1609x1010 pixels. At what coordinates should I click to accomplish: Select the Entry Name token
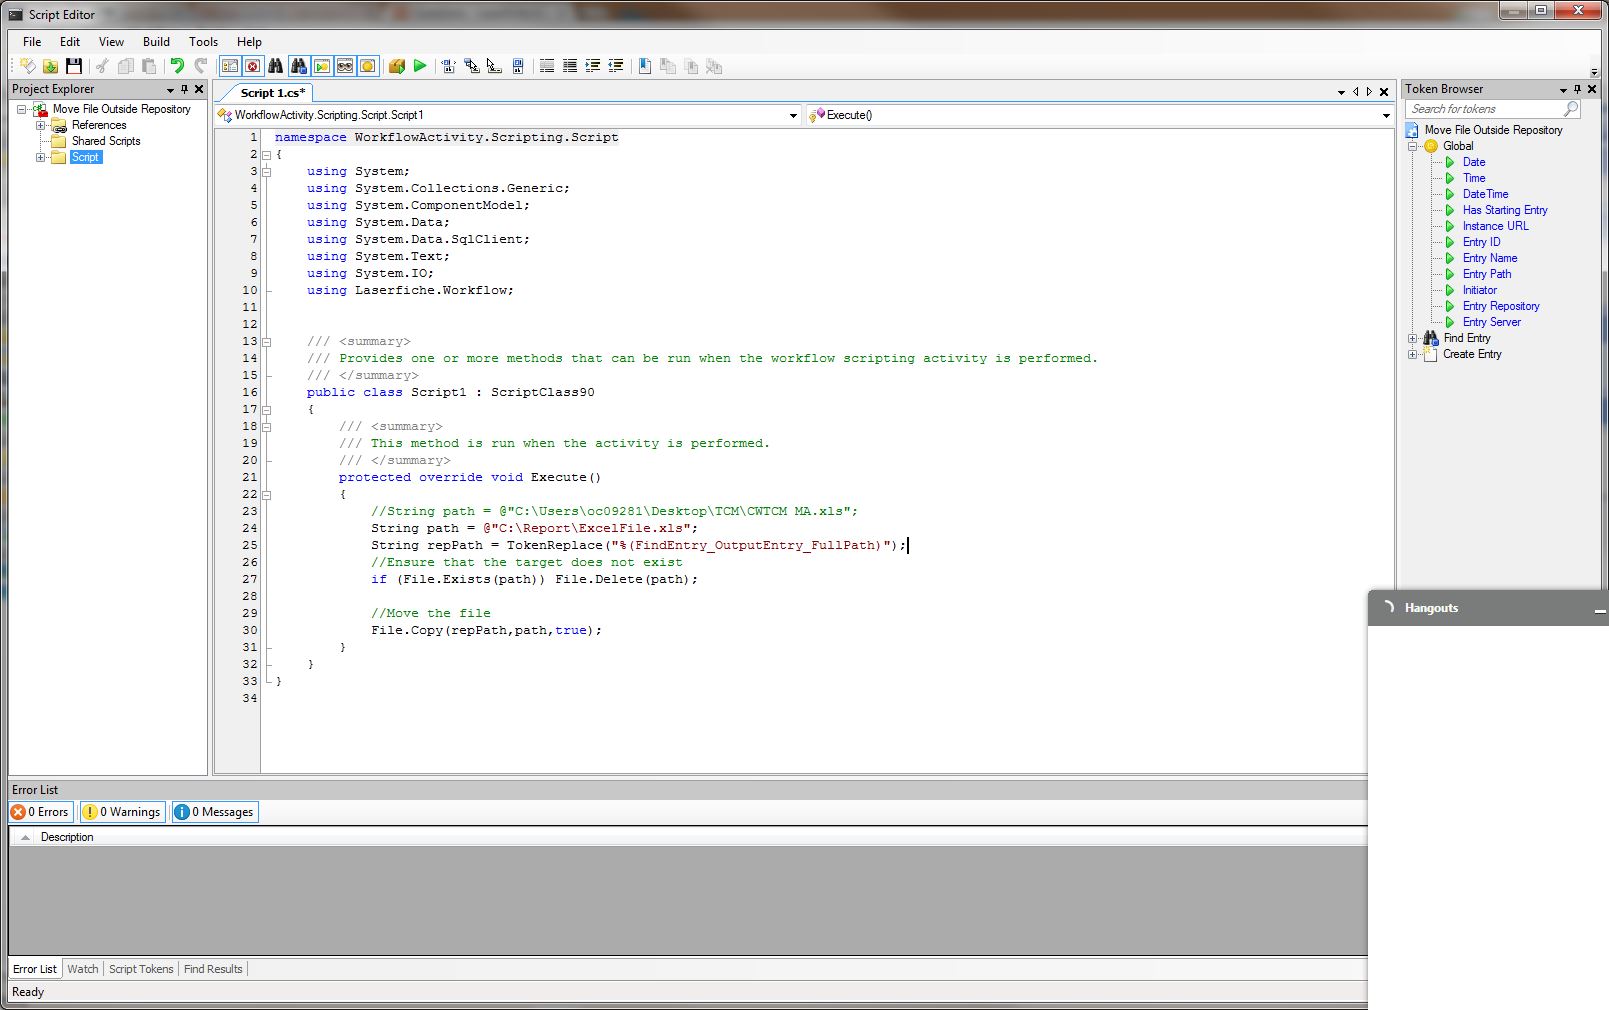1489,258
